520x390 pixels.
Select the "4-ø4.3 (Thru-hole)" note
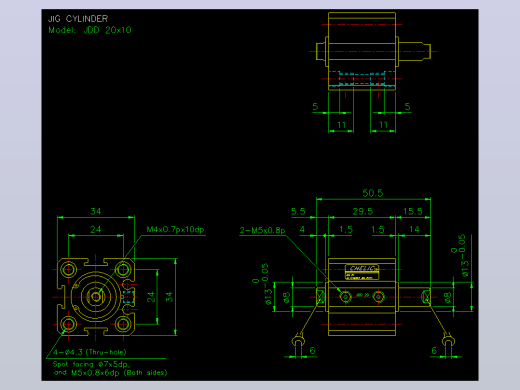(x=90, y=352)
